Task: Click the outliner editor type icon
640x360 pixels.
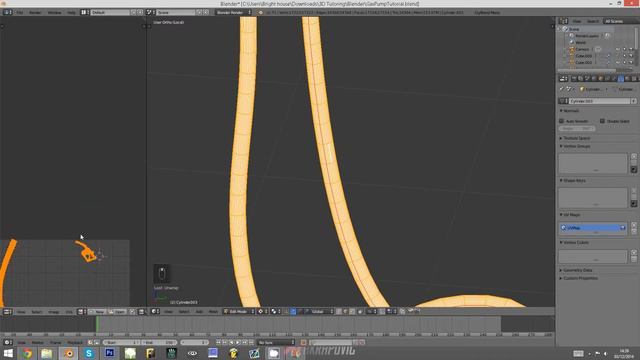Action: (563, 21)
